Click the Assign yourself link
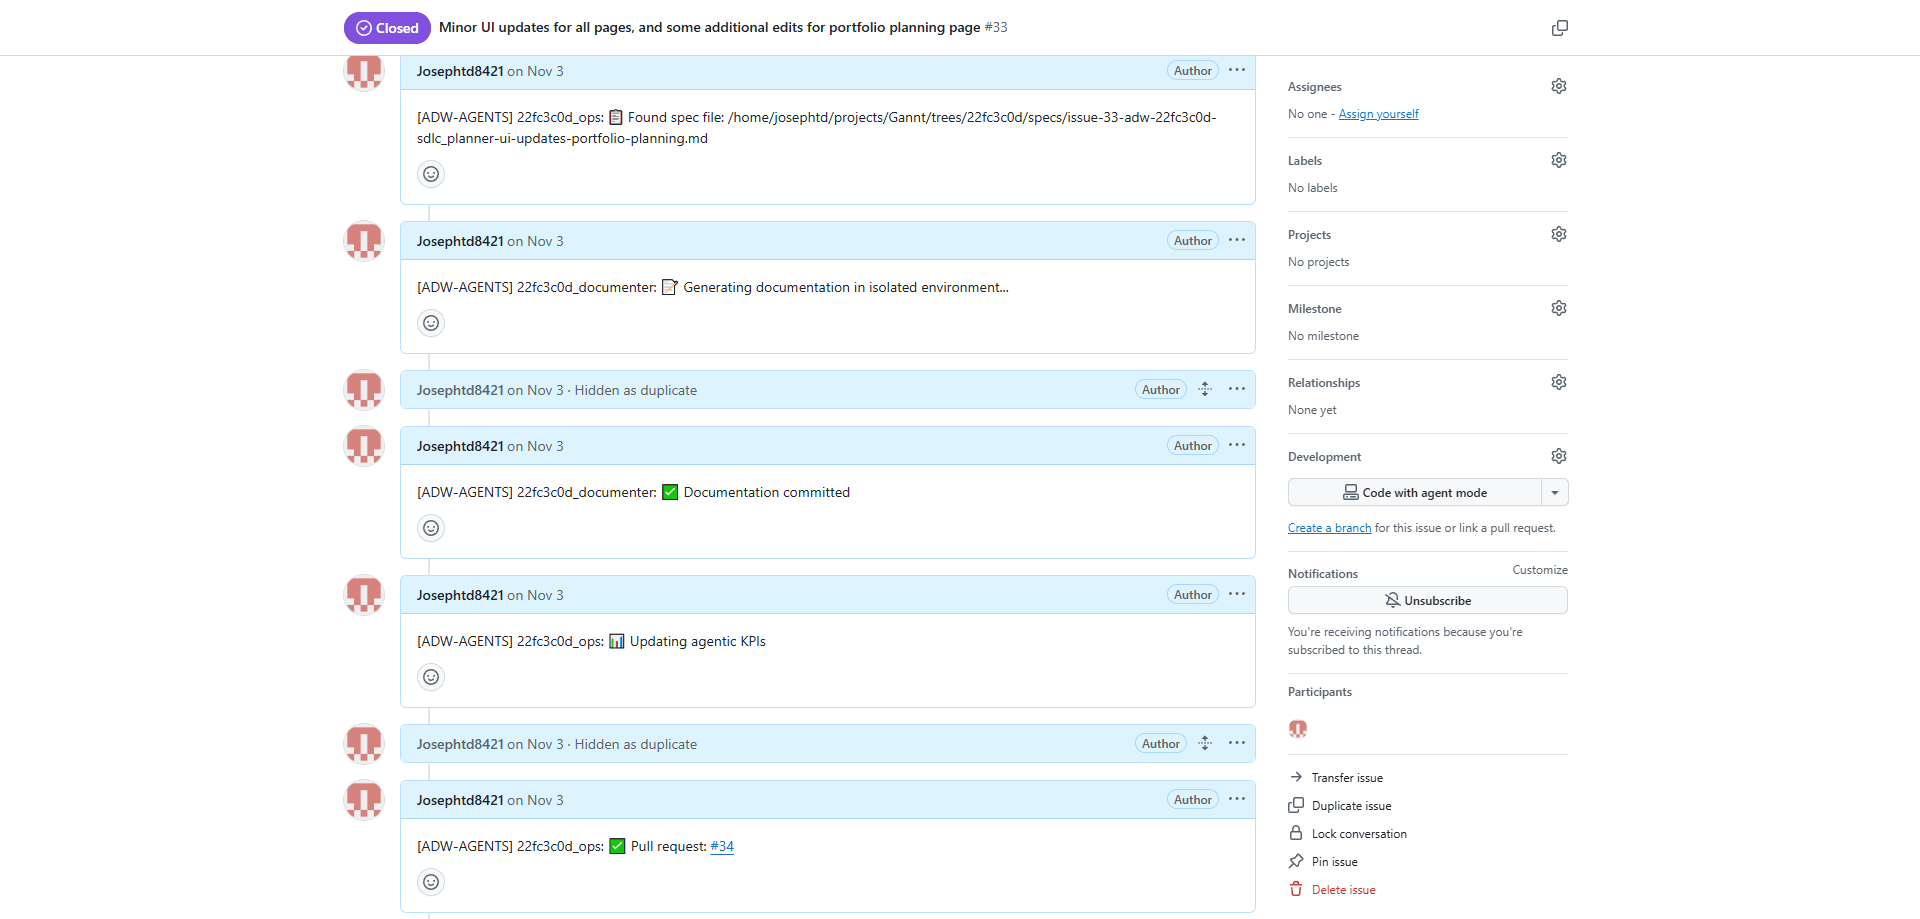1920x919 pixels. (x=1379, y=113)
